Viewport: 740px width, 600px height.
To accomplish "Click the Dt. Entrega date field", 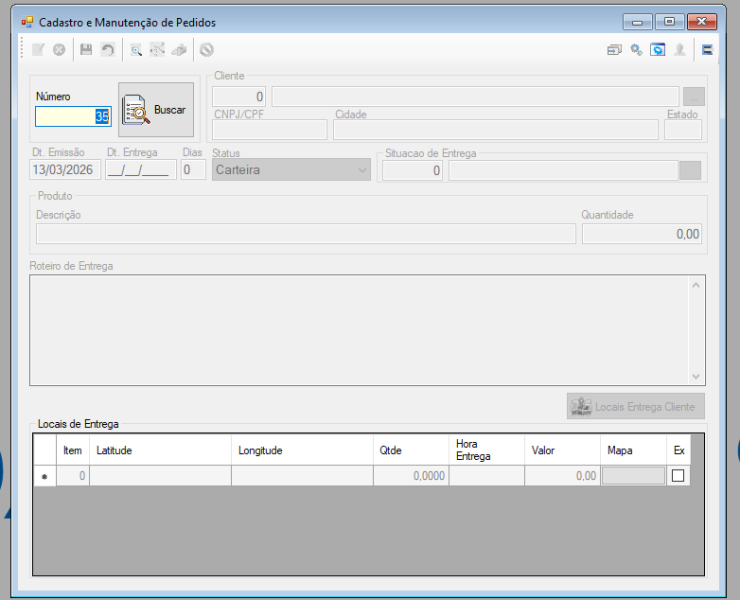I will (x=141, y=170).
